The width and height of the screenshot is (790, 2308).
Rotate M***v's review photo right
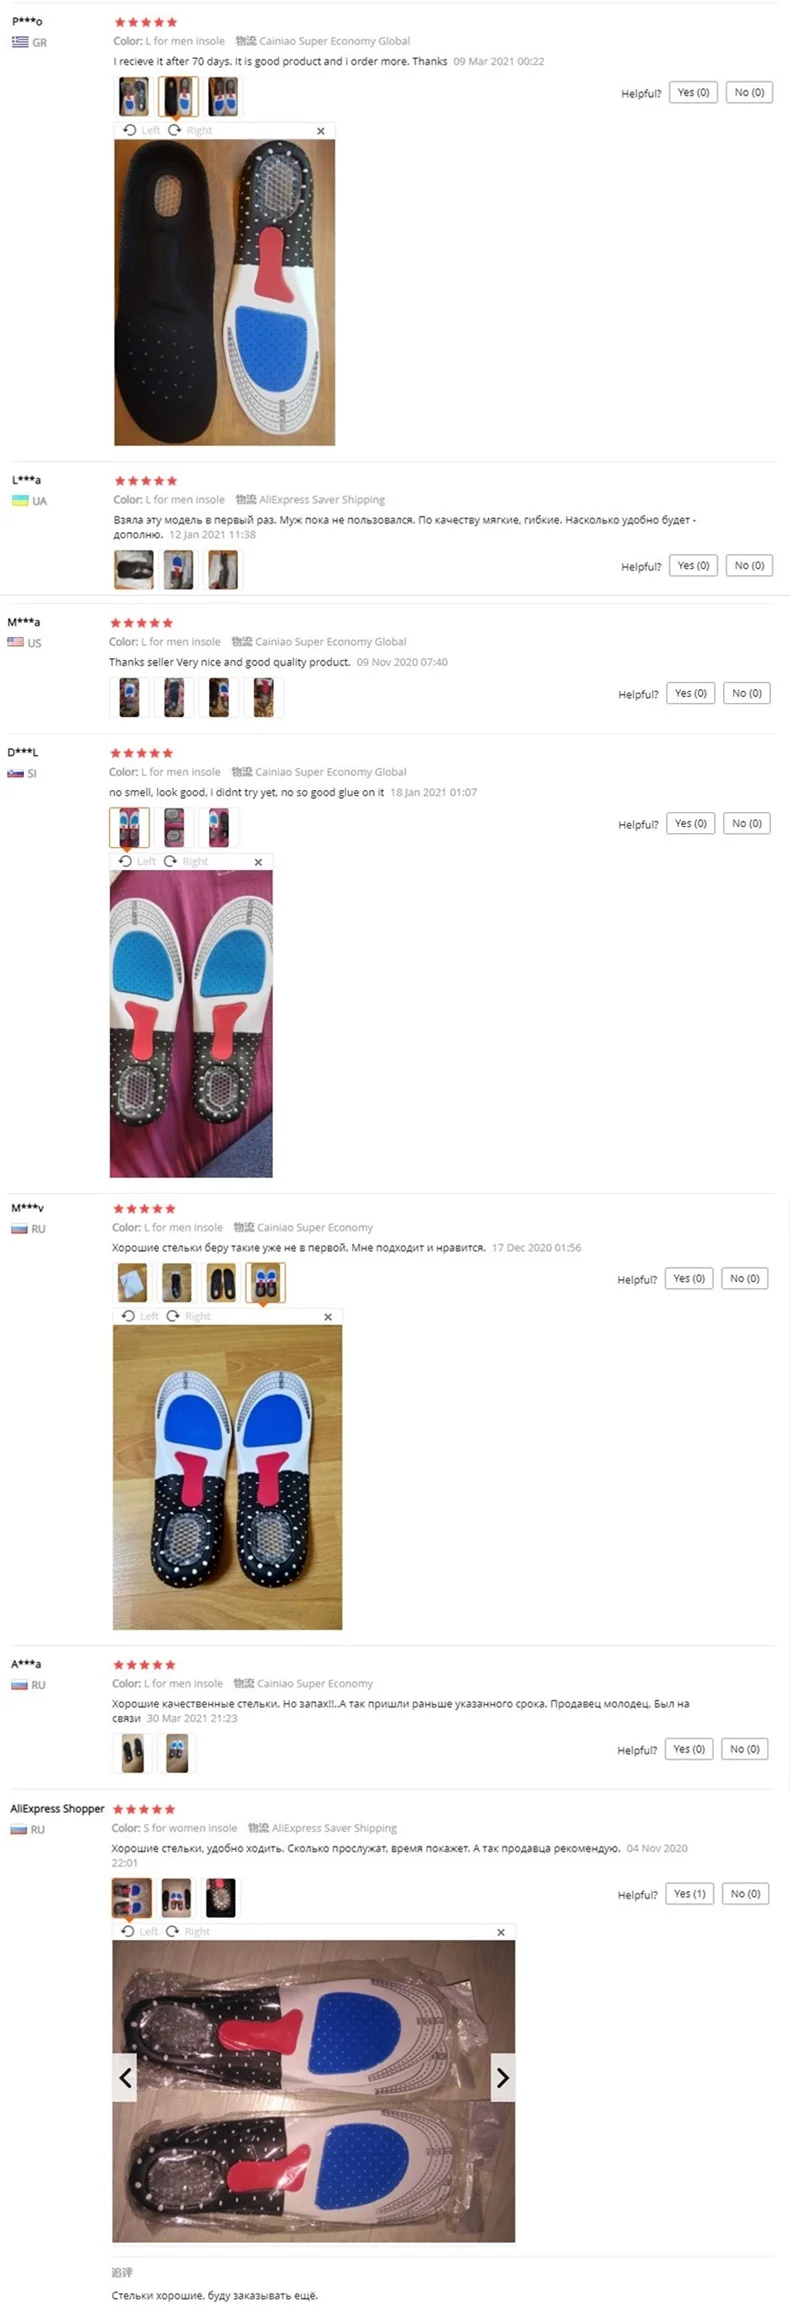pyautogui.click(x=188, y=1317)
